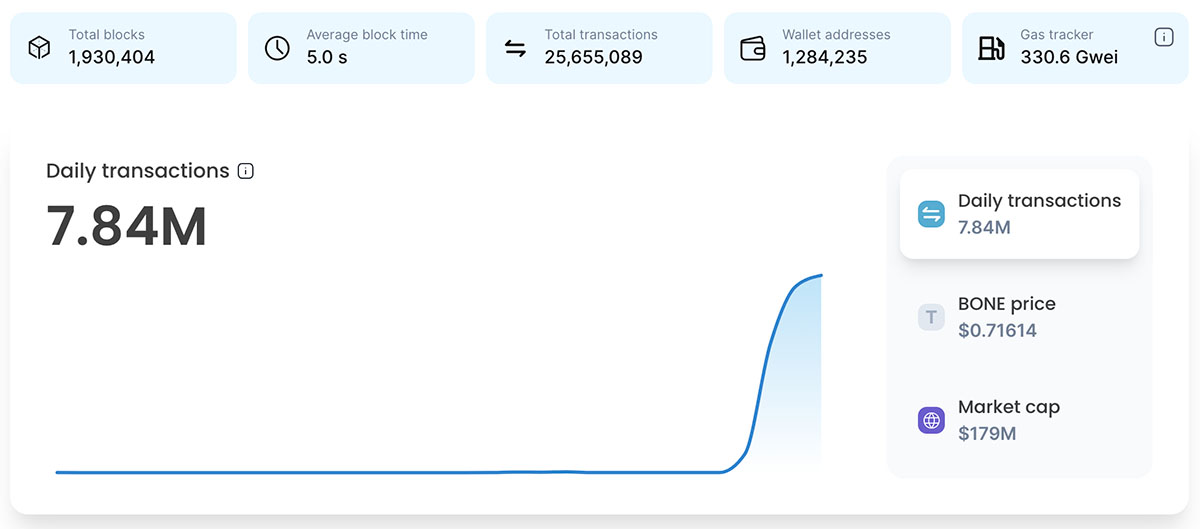
Task: Switch chart to Market cap
Action: click(x=1019, y=420)
